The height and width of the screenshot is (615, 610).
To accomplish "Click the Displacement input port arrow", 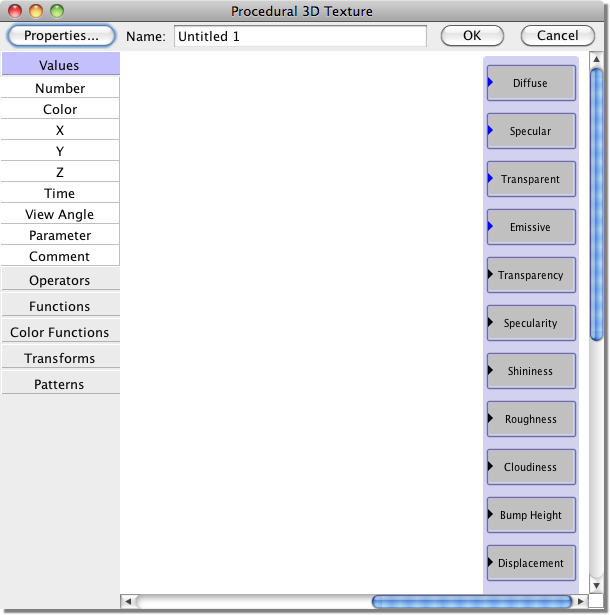I will click(490, 562).
